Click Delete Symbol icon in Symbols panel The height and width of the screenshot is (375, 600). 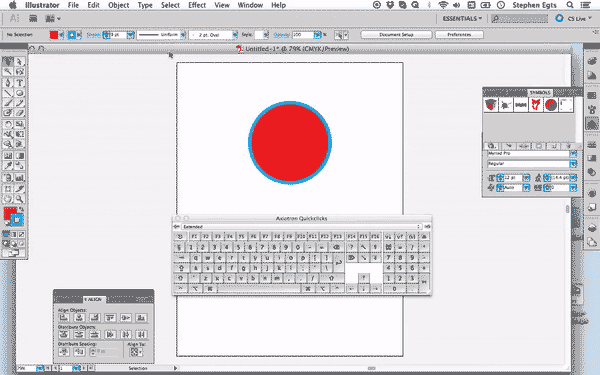(x=568, y=146)
